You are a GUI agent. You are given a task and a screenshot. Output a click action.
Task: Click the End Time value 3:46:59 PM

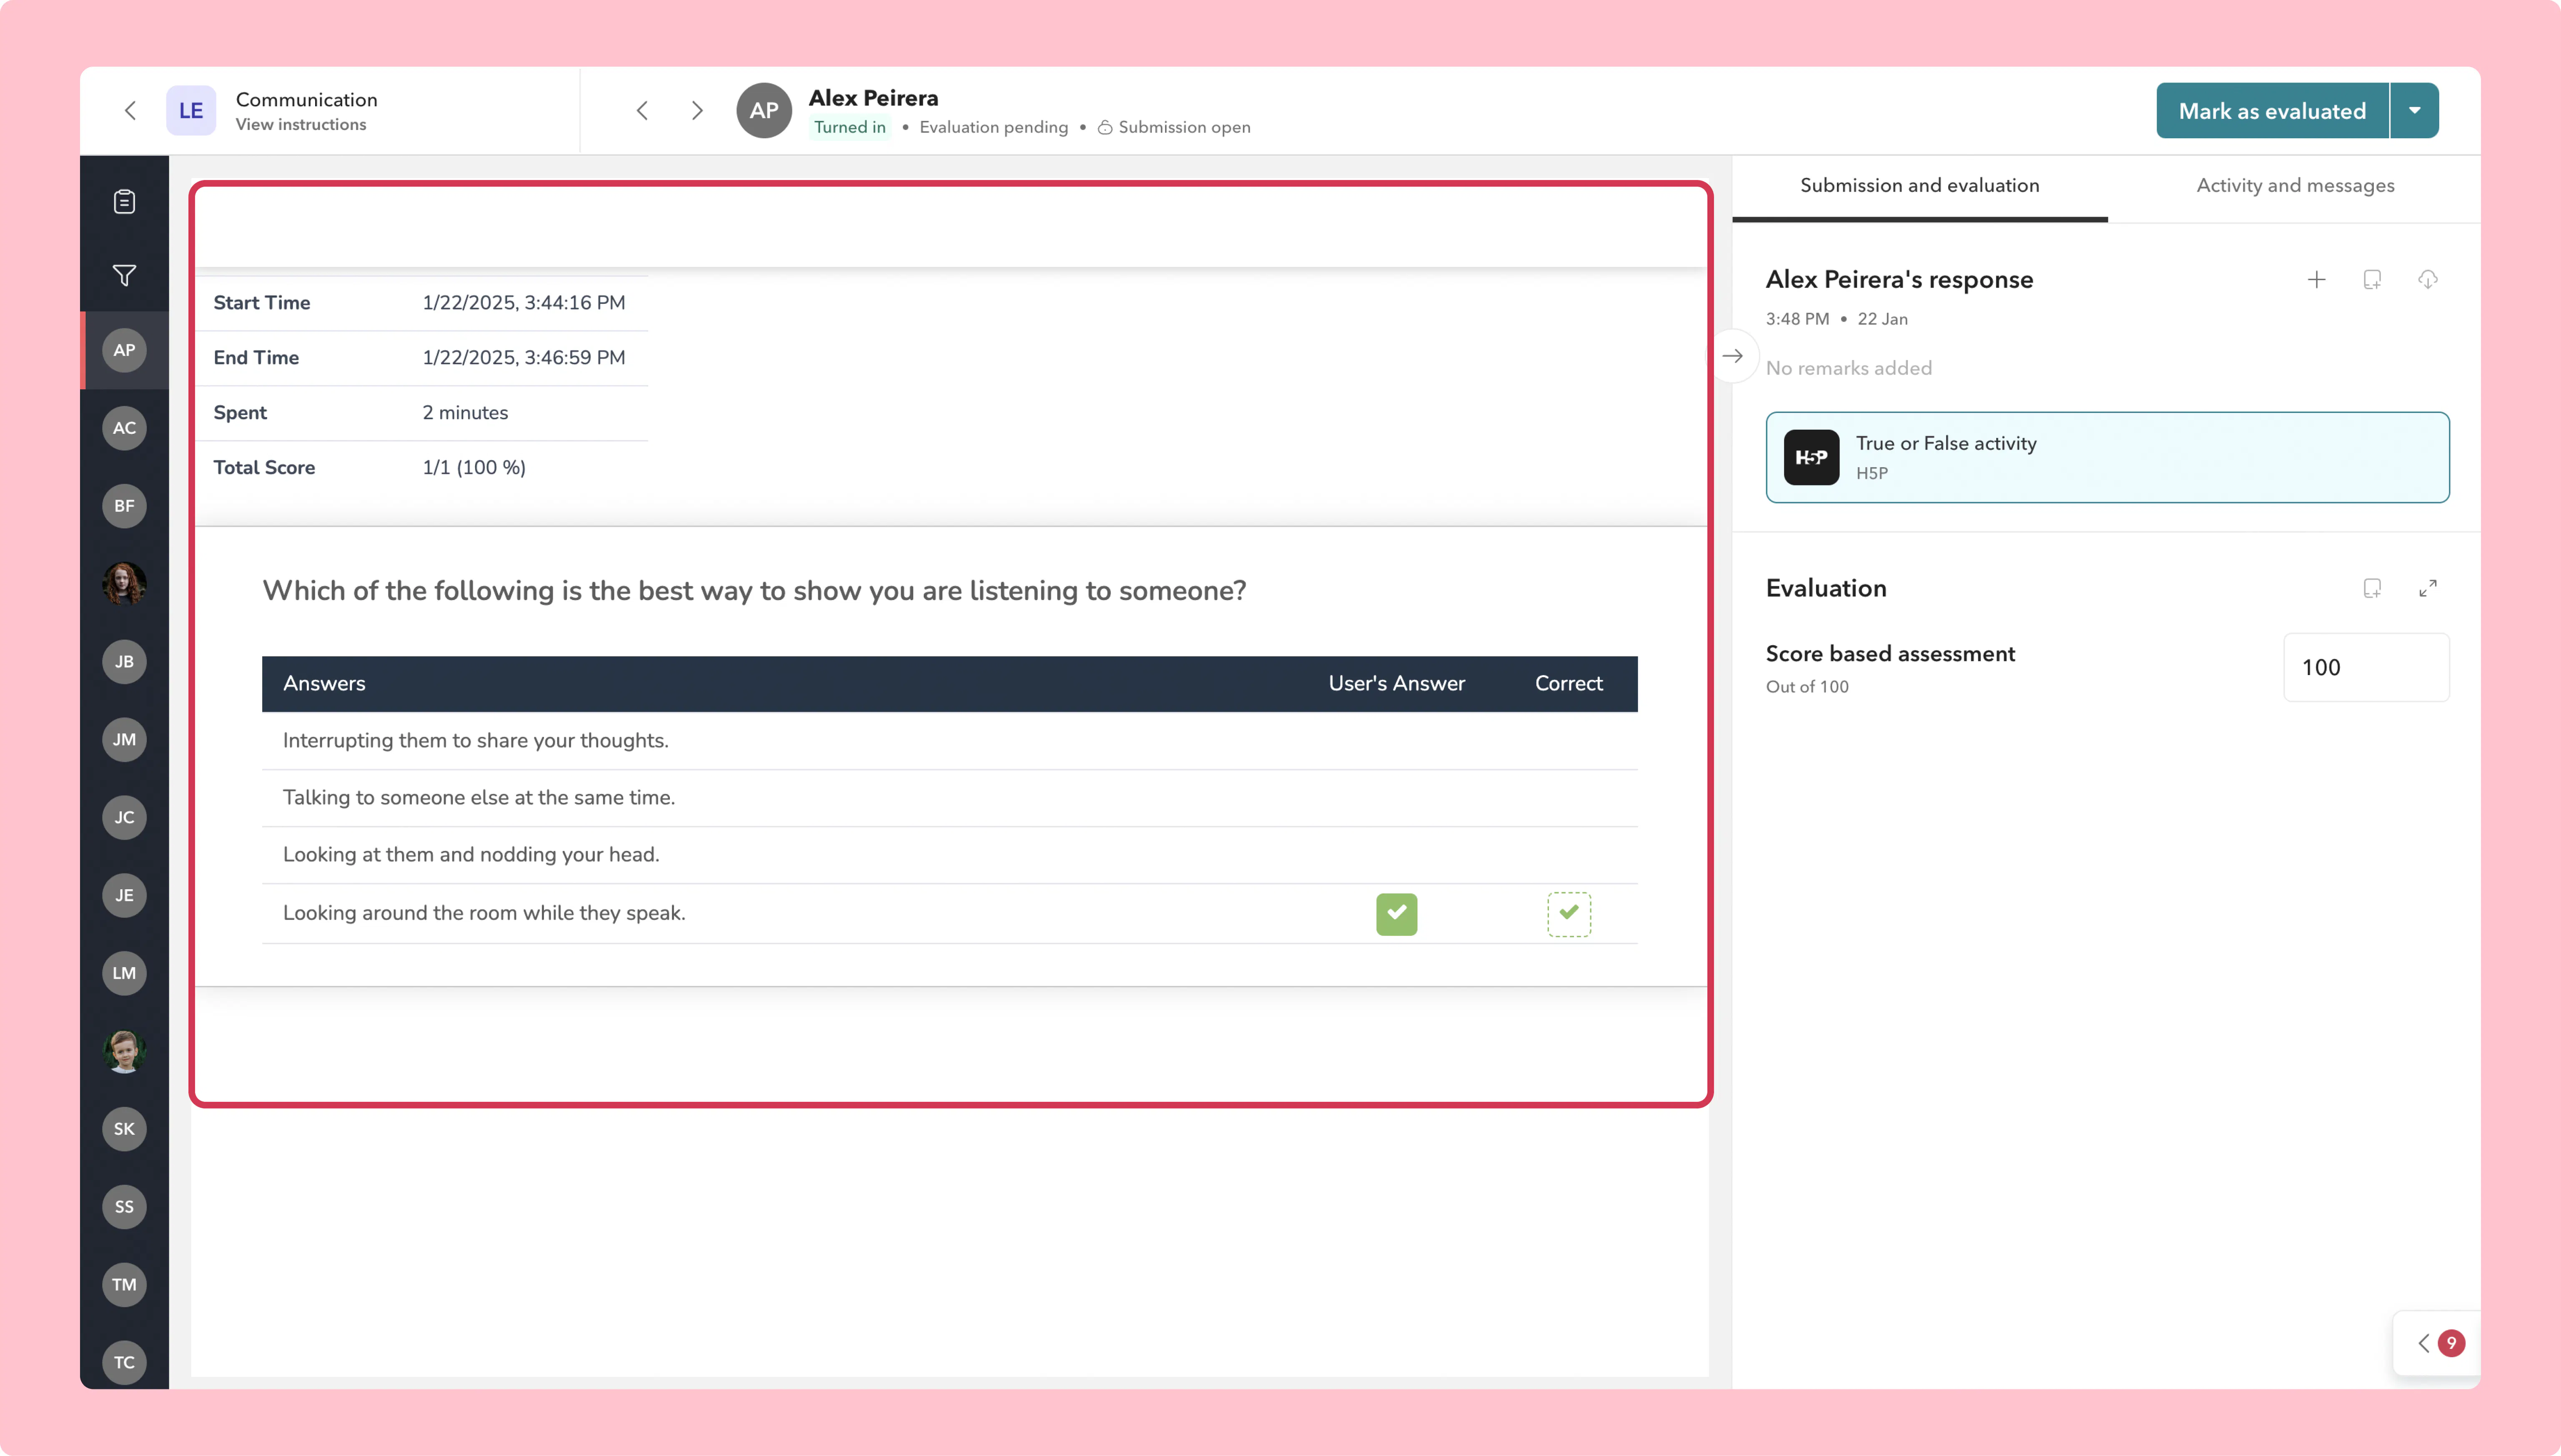(524, 358)
